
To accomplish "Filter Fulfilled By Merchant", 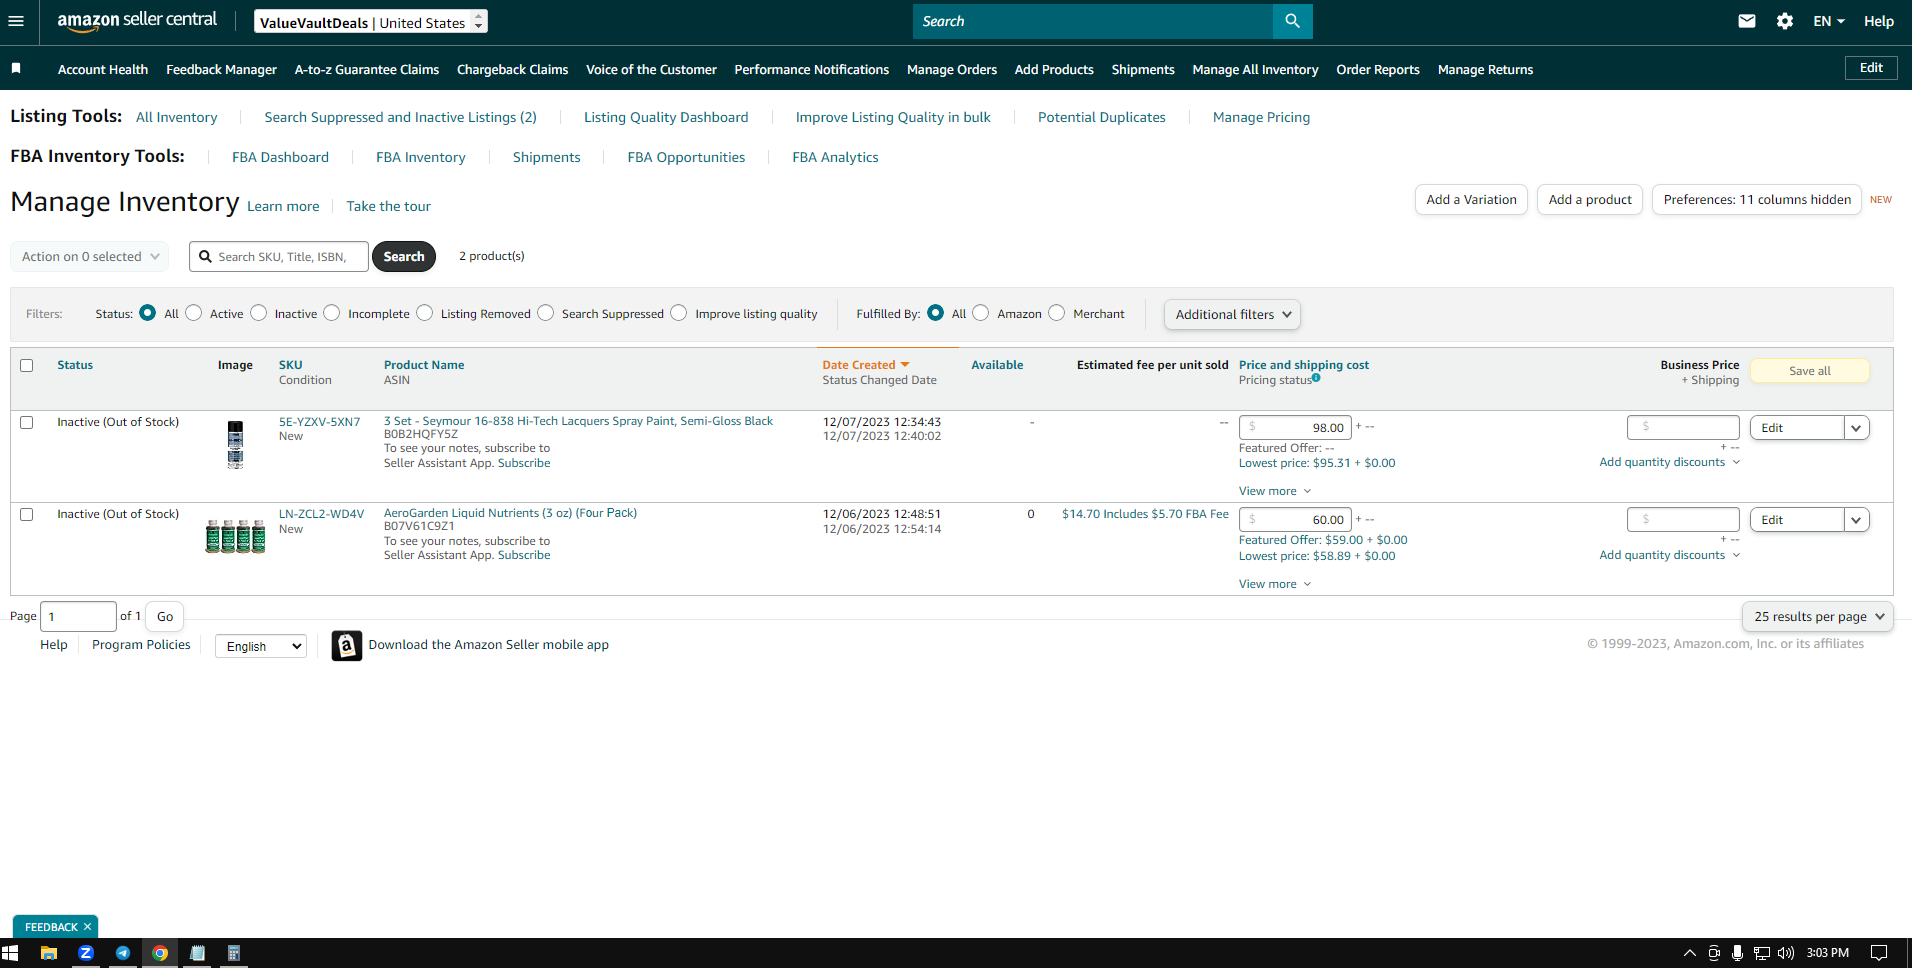I will (x=1057, y=313).
